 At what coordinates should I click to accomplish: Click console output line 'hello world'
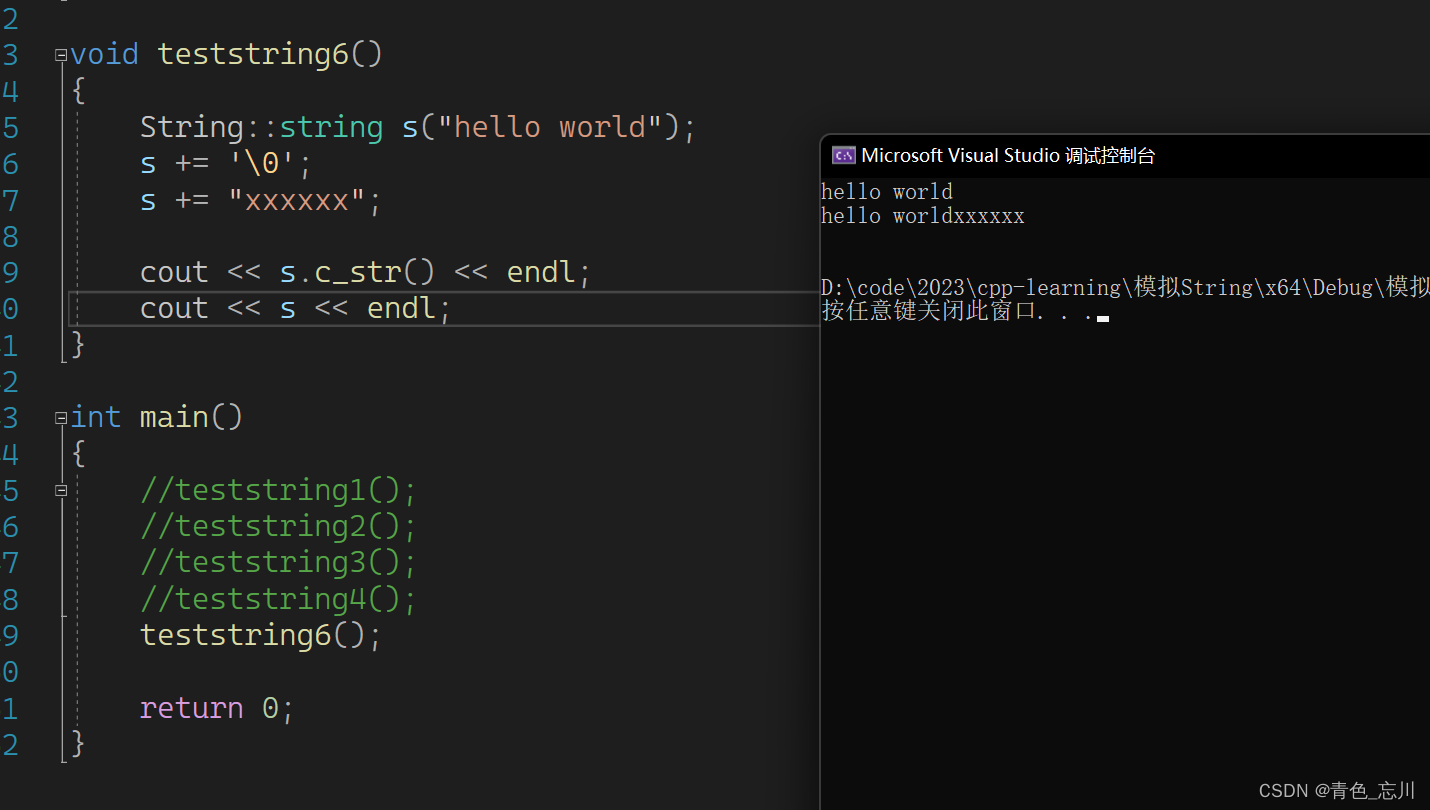coord(887,192)
